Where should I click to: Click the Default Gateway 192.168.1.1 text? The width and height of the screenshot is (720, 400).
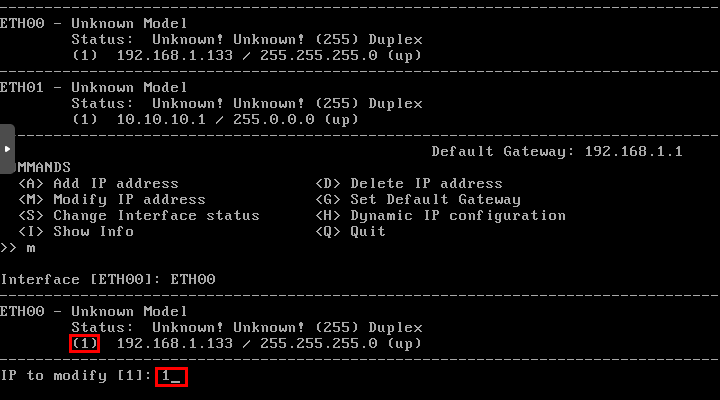(x=557, y=152)
